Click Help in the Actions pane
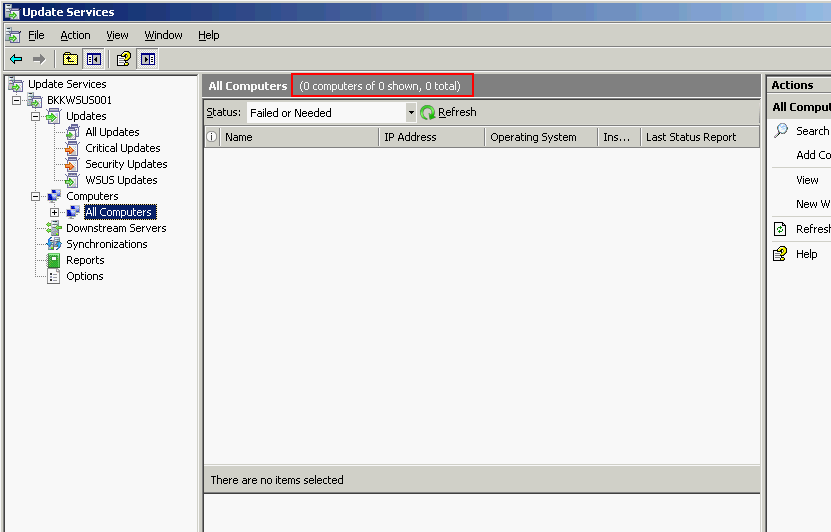 point(807,254)
